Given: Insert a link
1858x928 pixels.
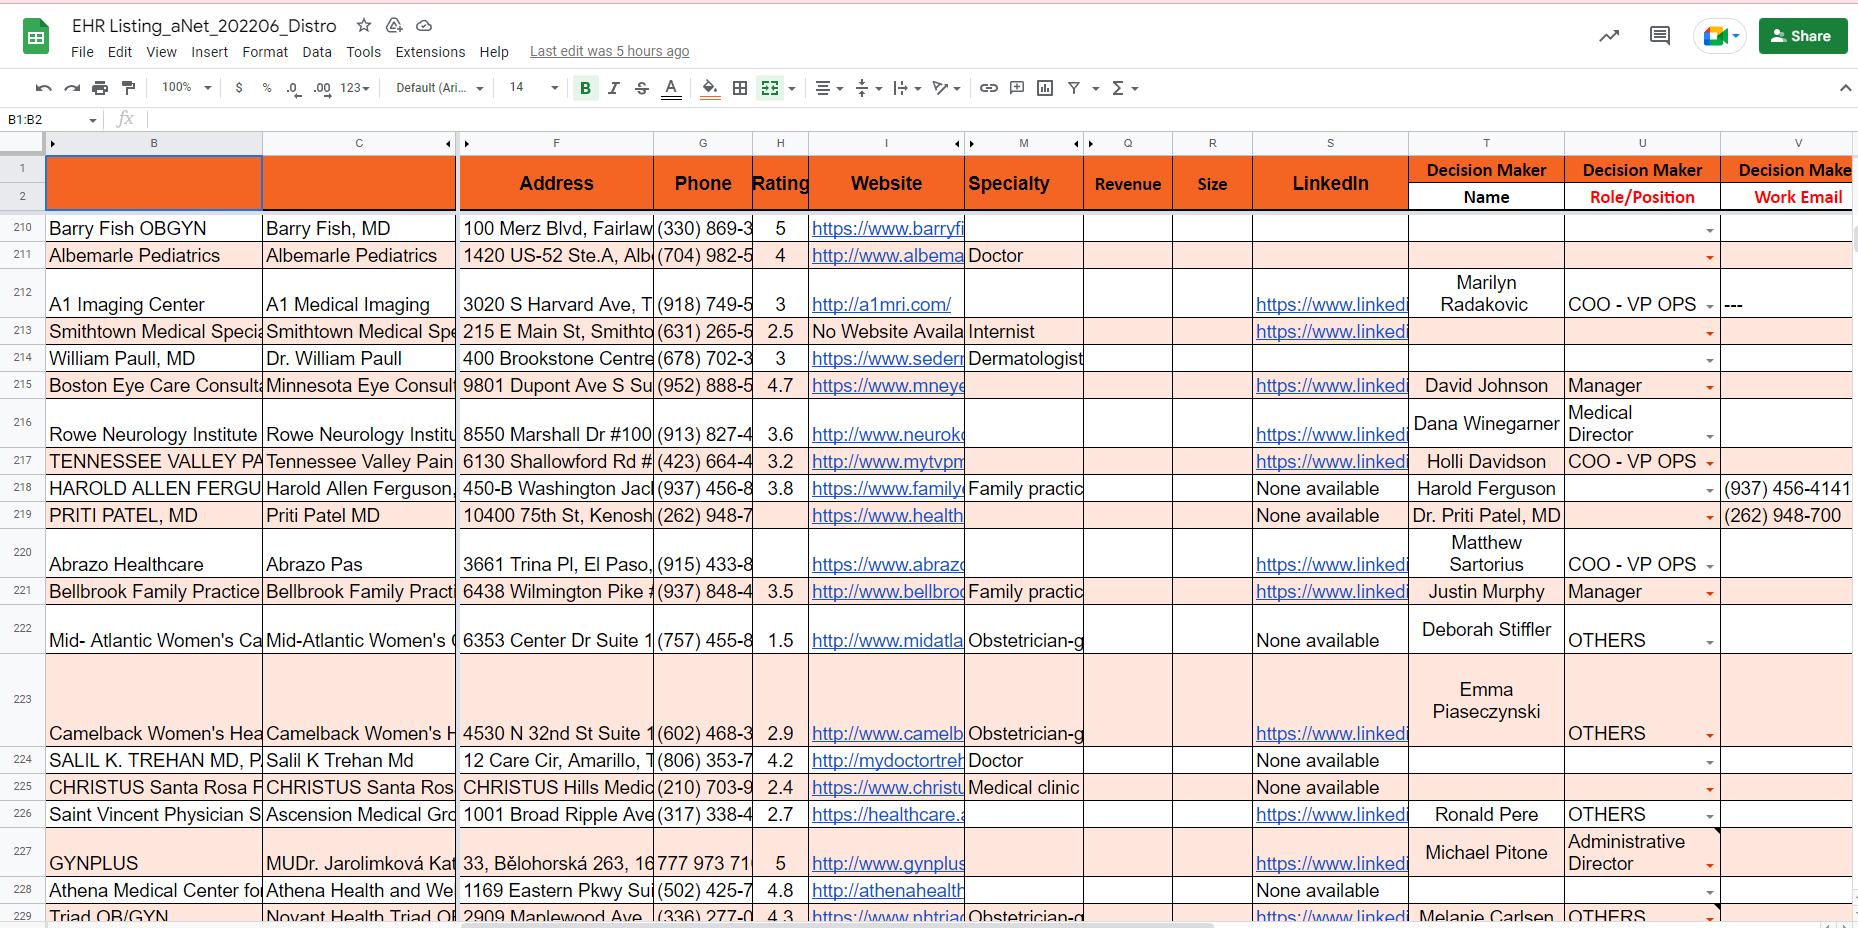Looking at the screenshot, I should point(988,88).
